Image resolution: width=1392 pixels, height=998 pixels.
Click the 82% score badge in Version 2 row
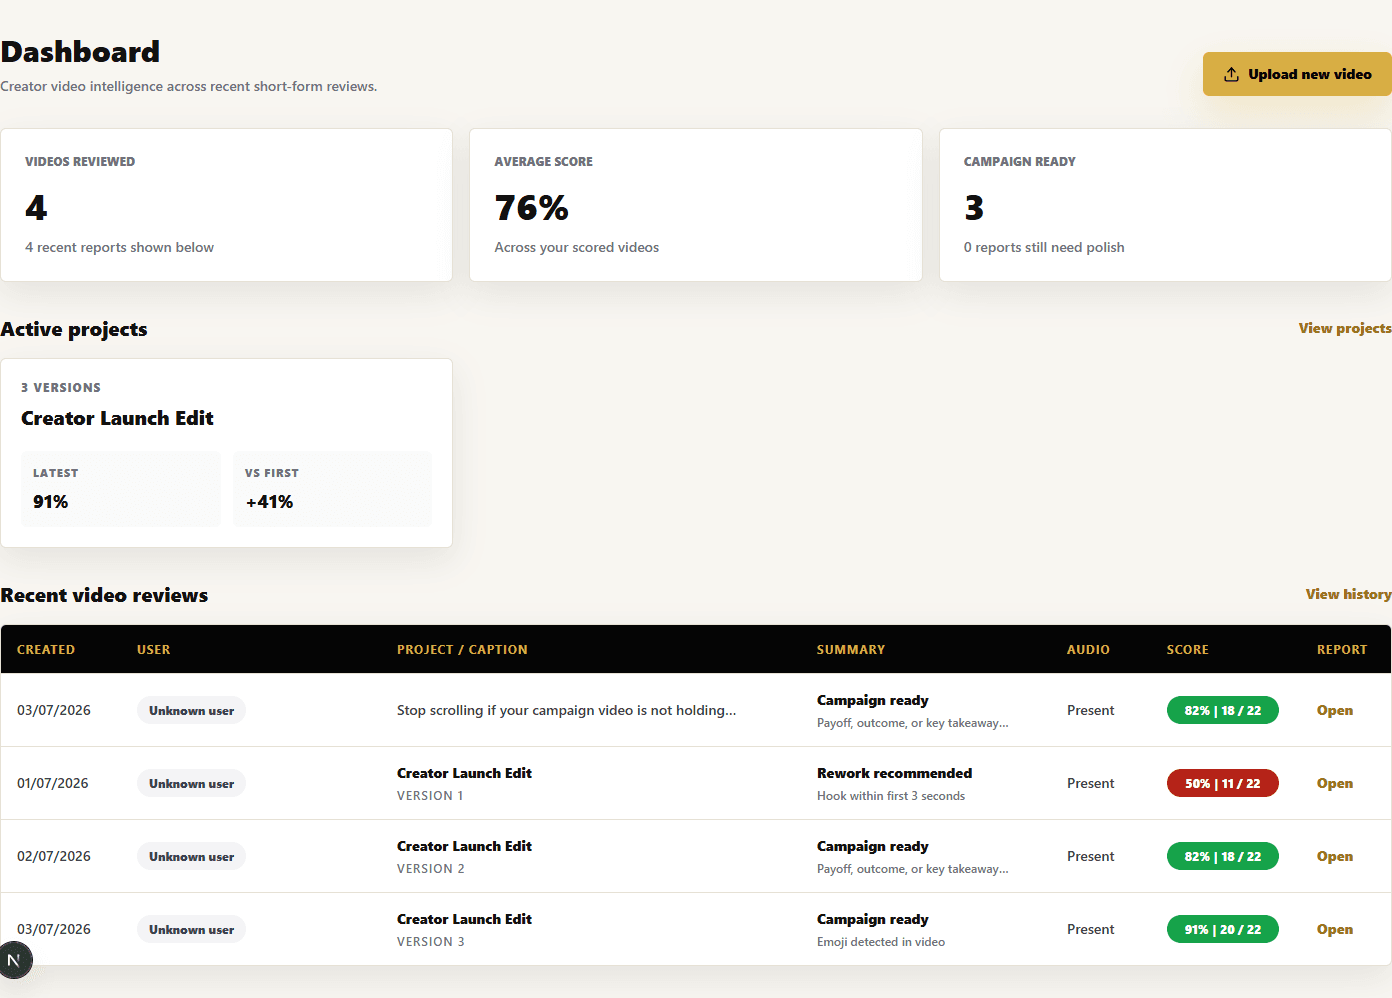(x=1222, y=856)
